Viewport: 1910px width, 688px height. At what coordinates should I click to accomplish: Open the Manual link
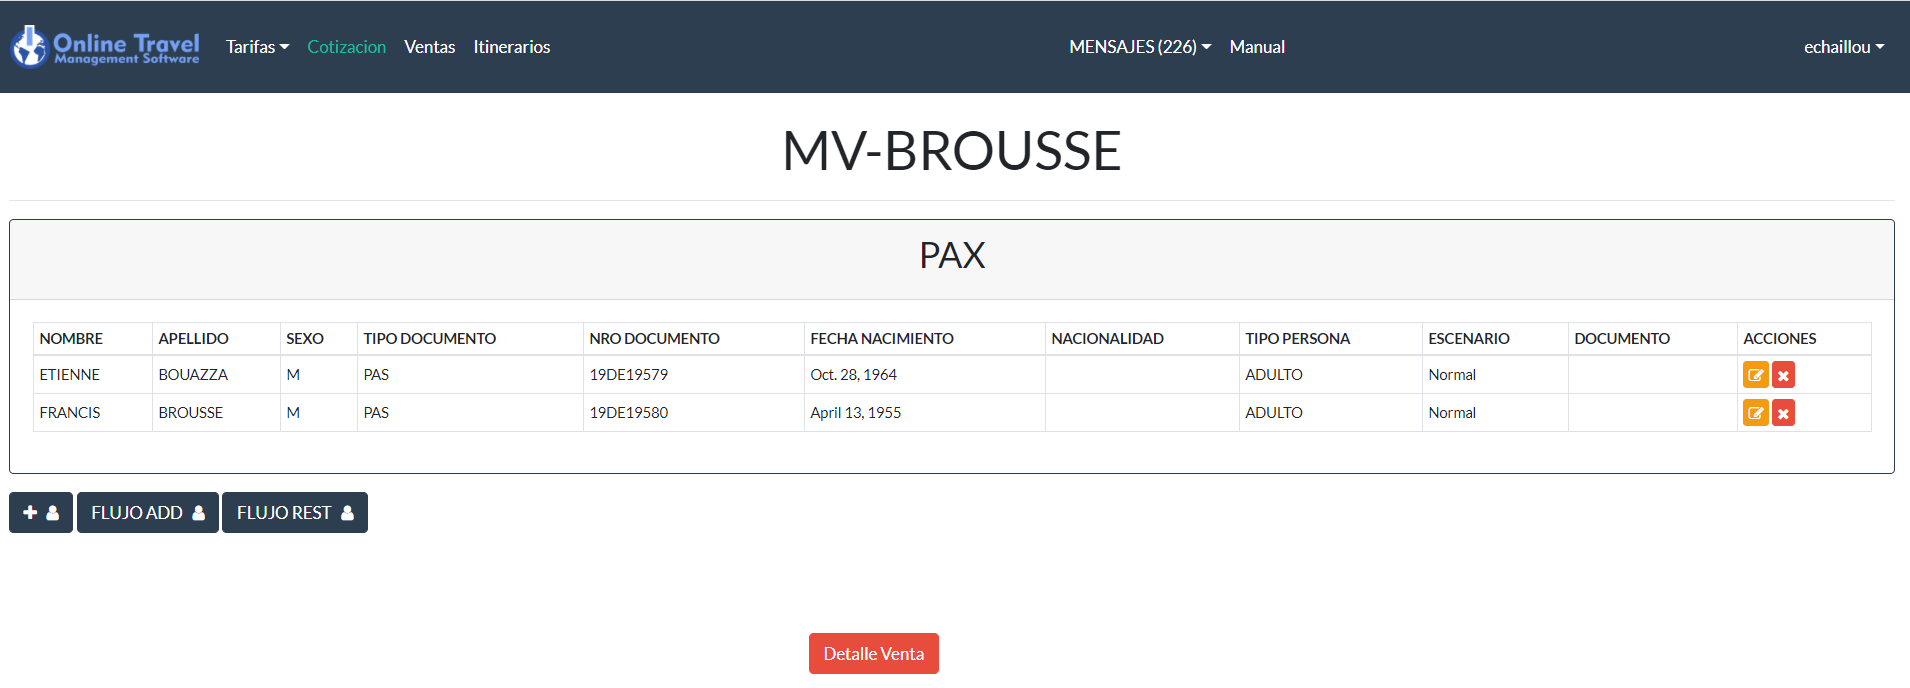click(x=1257, y=47)
